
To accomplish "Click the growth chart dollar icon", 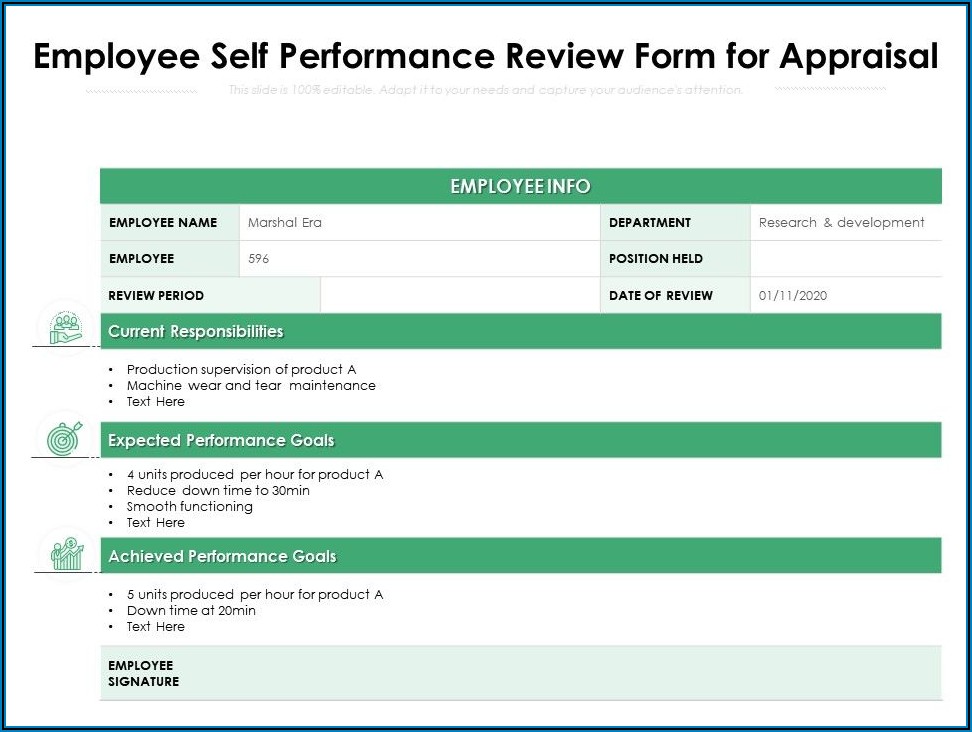I will pos(64,552).
